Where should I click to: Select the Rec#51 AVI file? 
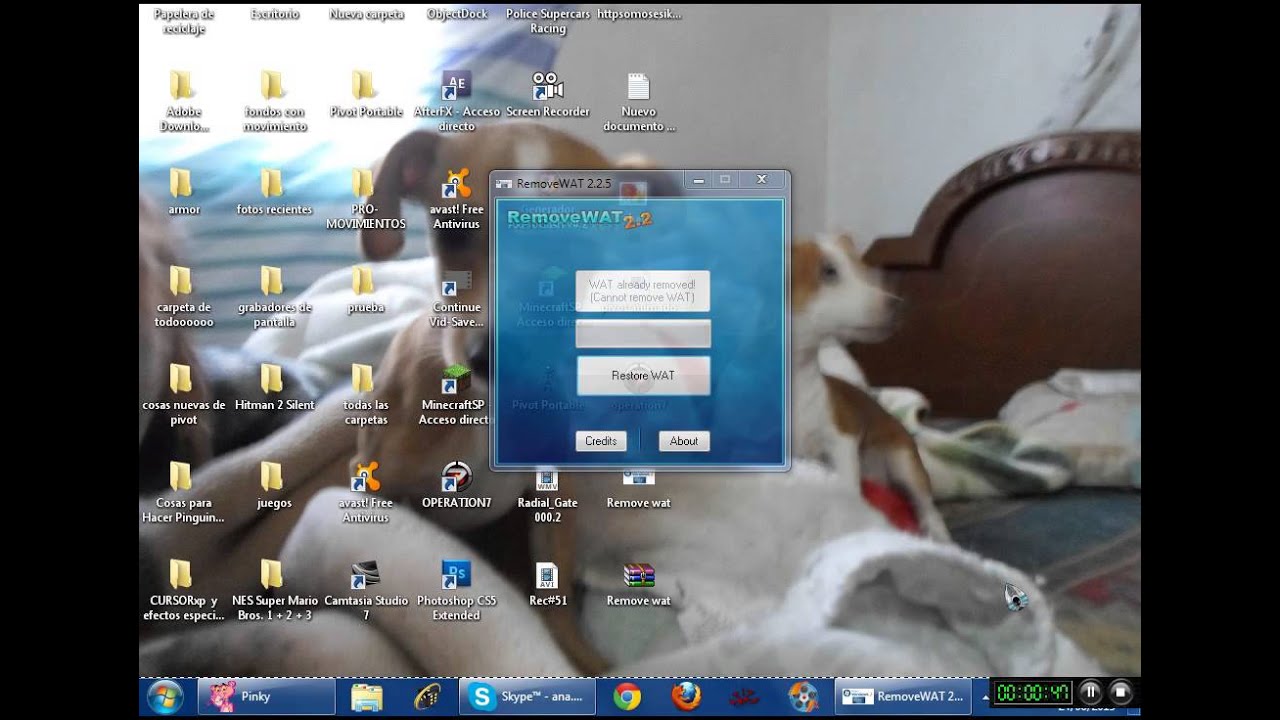547,575
